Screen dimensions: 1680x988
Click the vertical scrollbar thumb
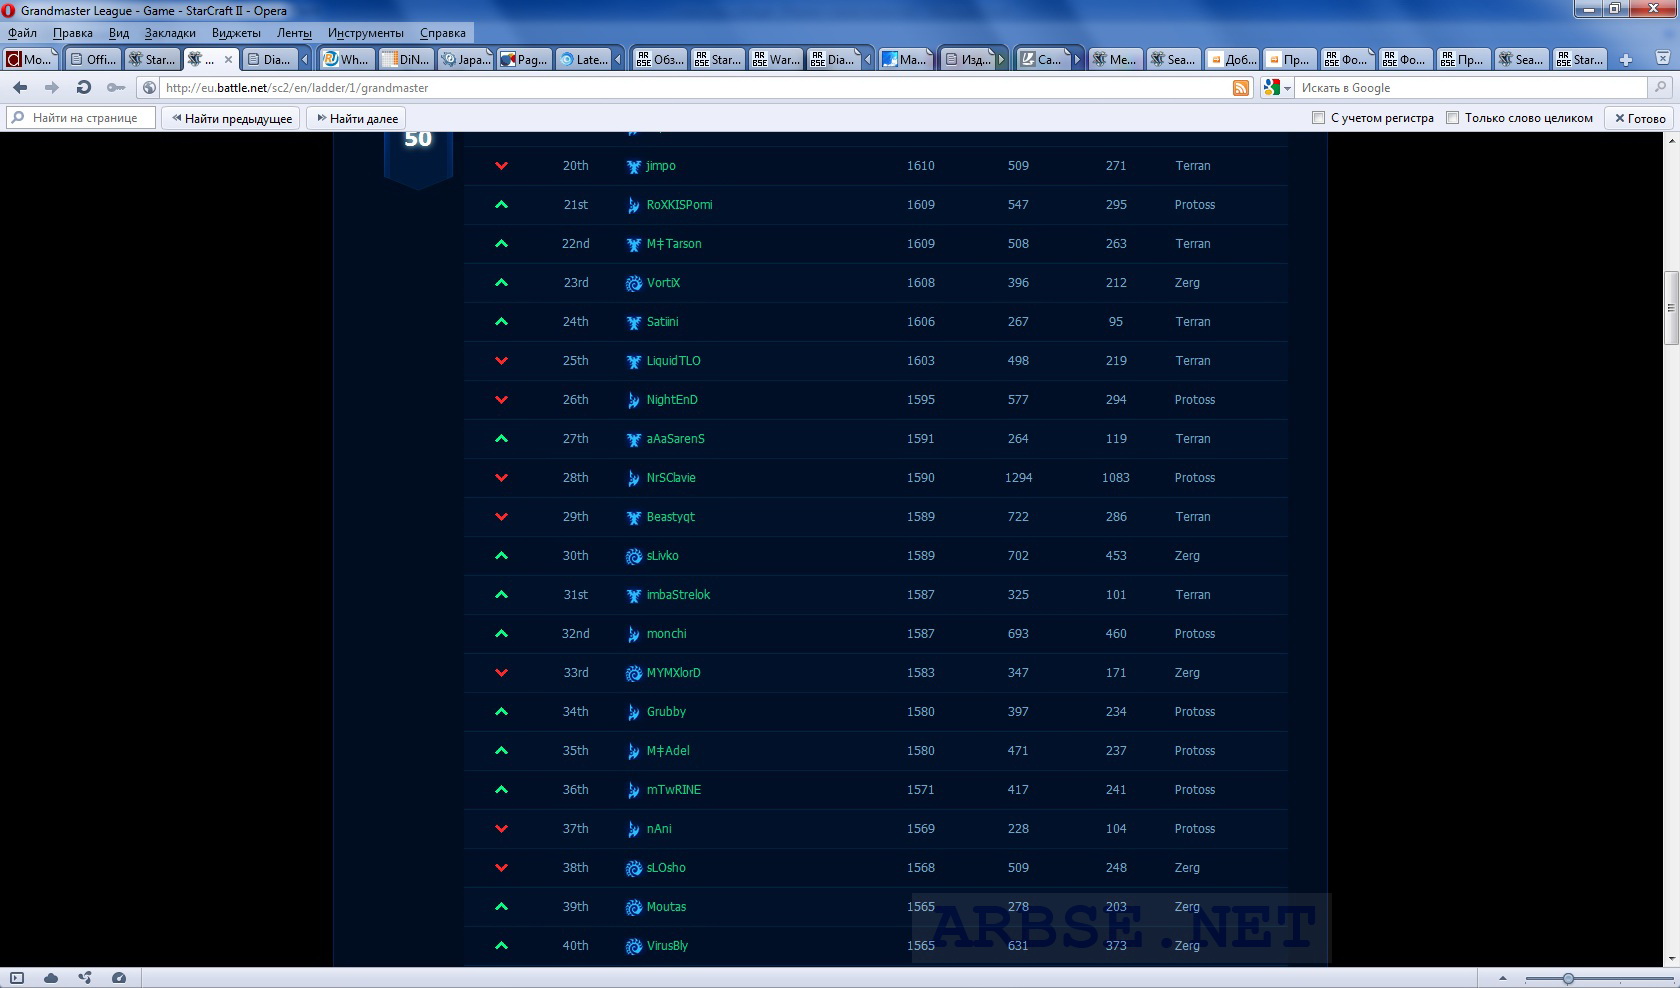click(1671, 308)
